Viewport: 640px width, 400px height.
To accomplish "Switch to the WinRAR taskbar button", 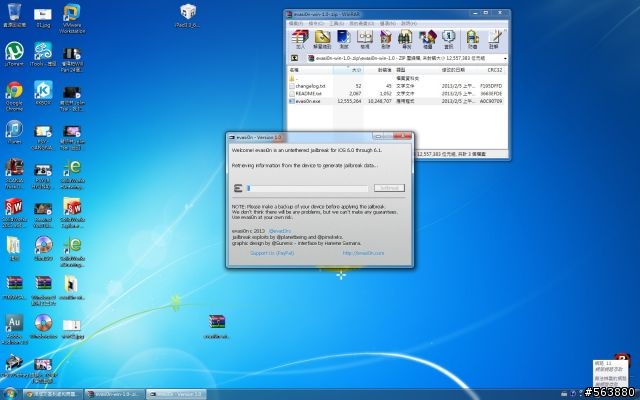I will tap(115, 394).
